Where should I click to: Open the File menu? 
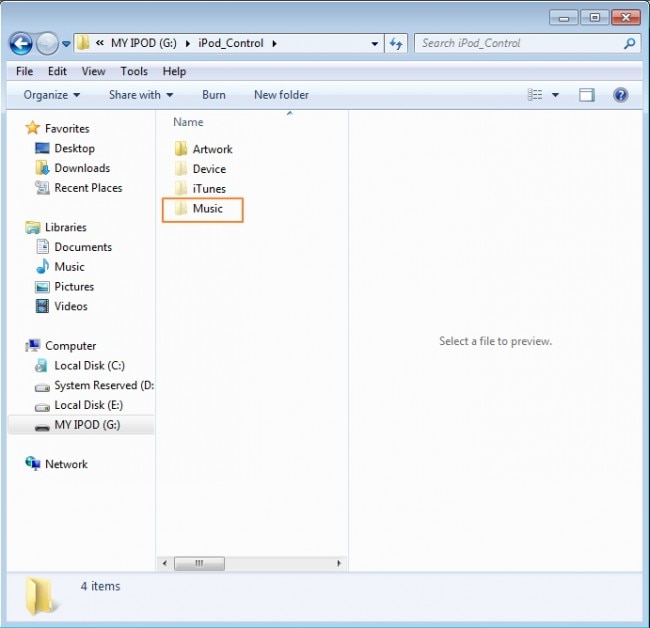pos(24,71)
